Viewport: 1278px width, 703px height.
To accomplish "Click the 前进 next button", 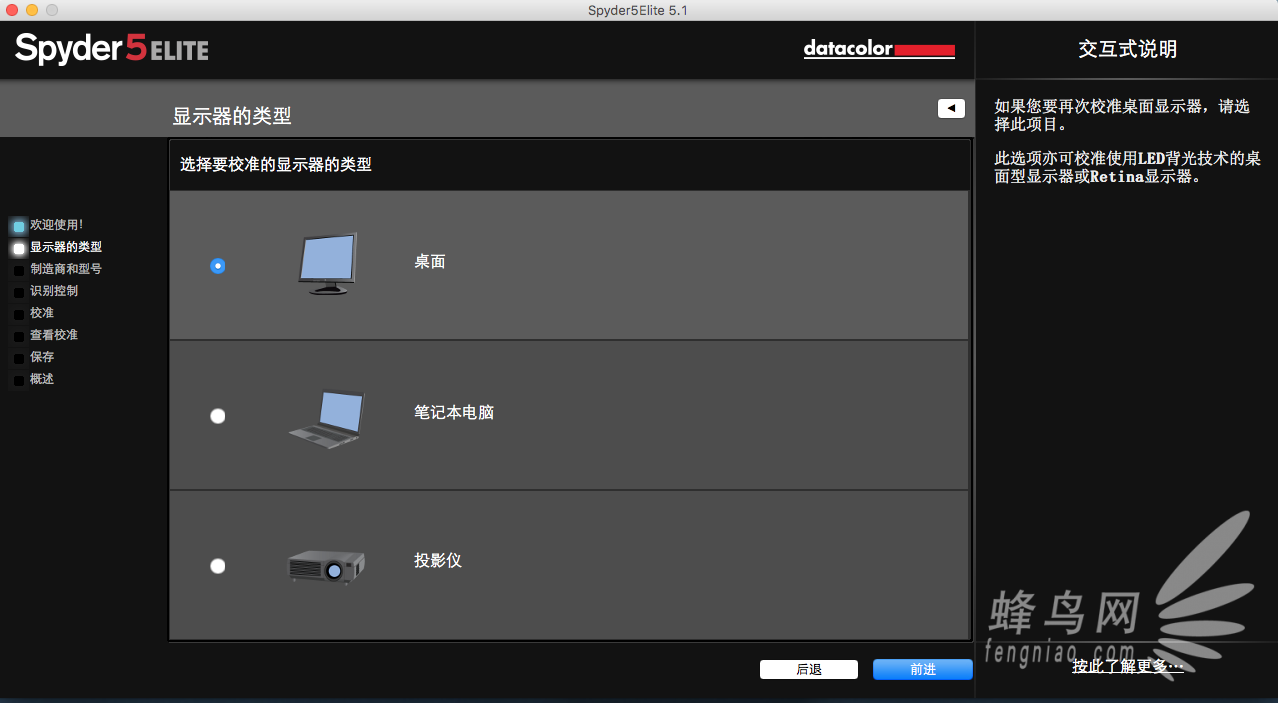I will [923, 670].
